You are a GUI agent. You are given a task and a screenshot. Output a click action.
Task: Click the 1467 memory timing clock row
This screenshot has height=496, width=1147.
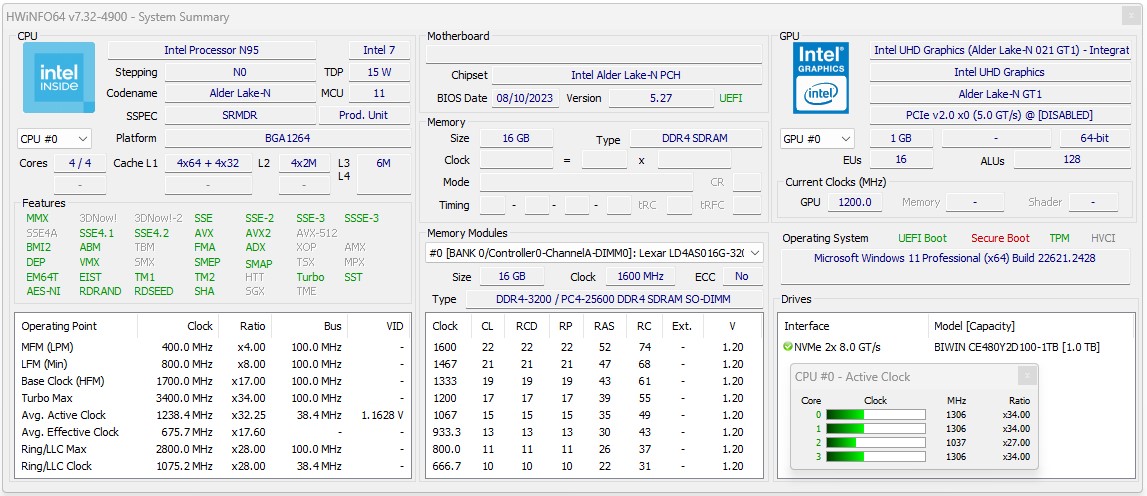pyautogui.click(x=594, y=364)
